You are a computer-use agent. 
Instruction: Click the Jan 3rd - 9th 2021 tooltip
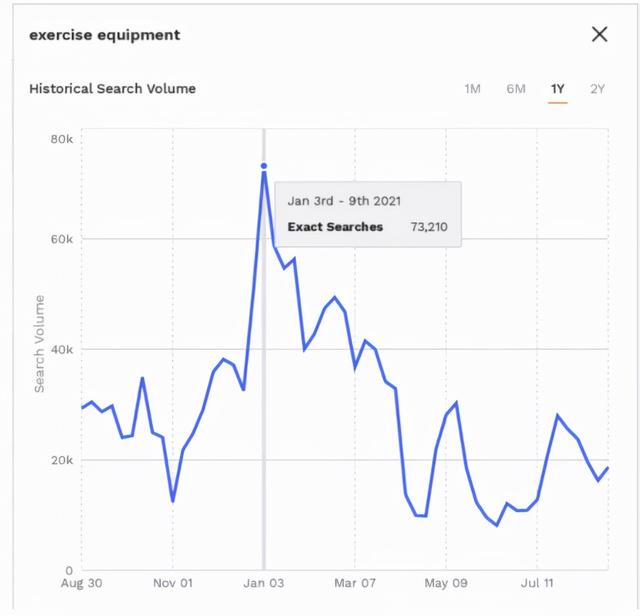[x=367, y=213]
